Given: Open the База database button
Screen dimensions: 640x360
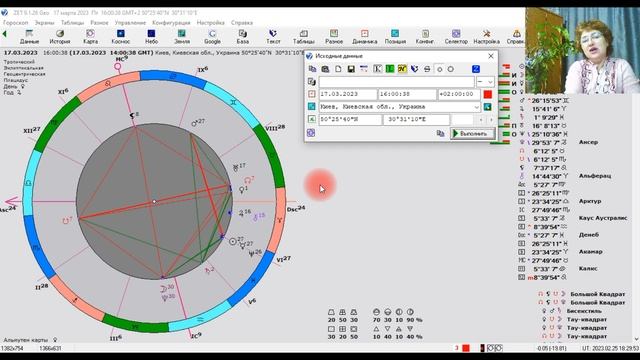Looking at the screenshot, I should 243,36.
